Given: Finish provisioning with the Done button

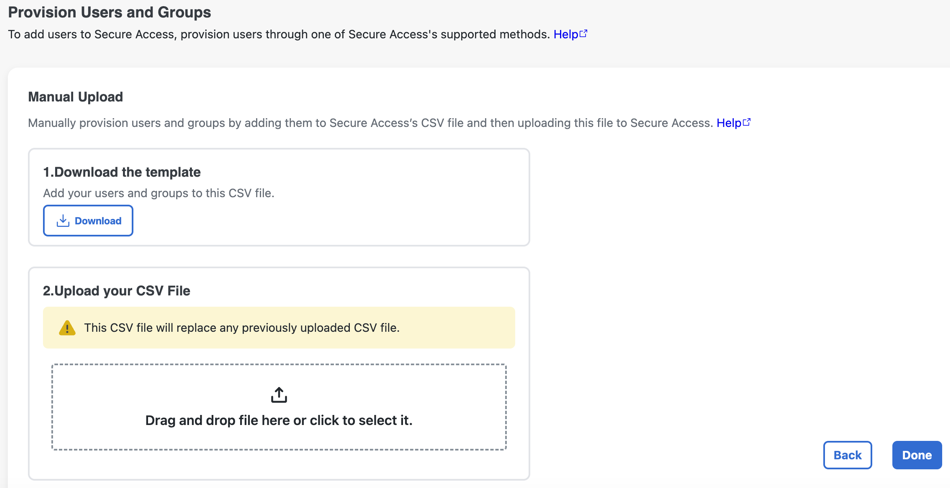Looking at the screenshot, I should pos(917,455).
